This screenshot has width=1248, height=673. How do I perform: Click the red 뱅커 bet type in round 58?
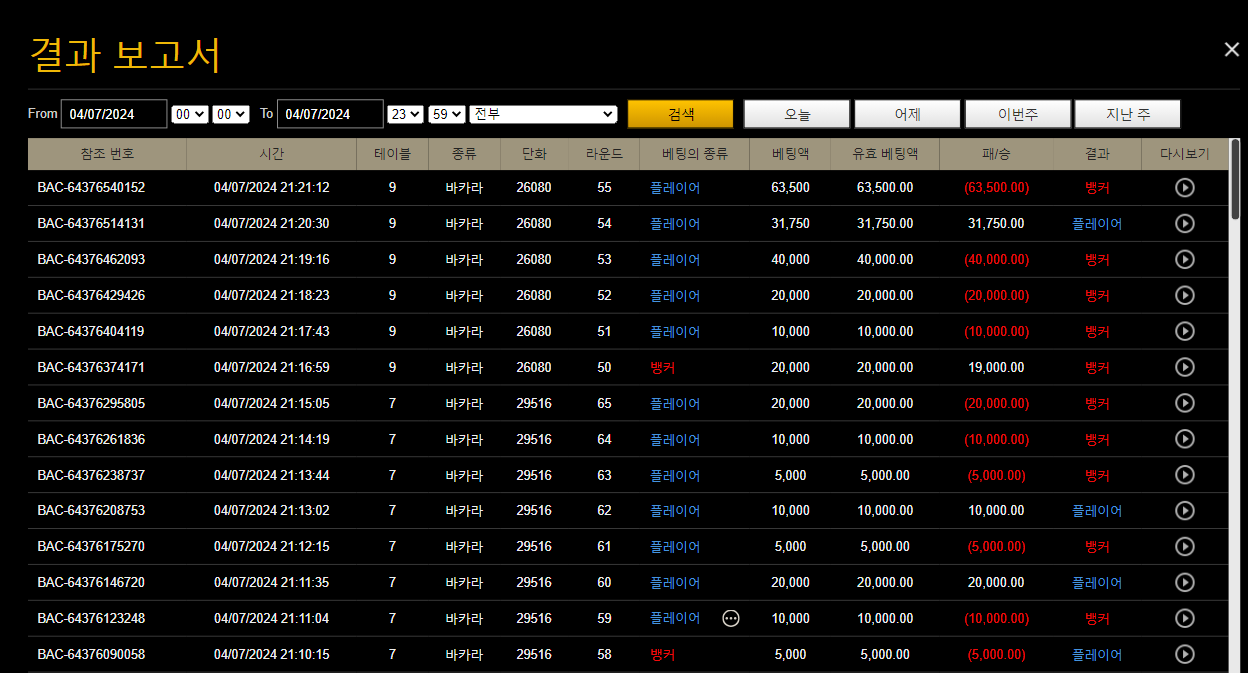[663, 655]
